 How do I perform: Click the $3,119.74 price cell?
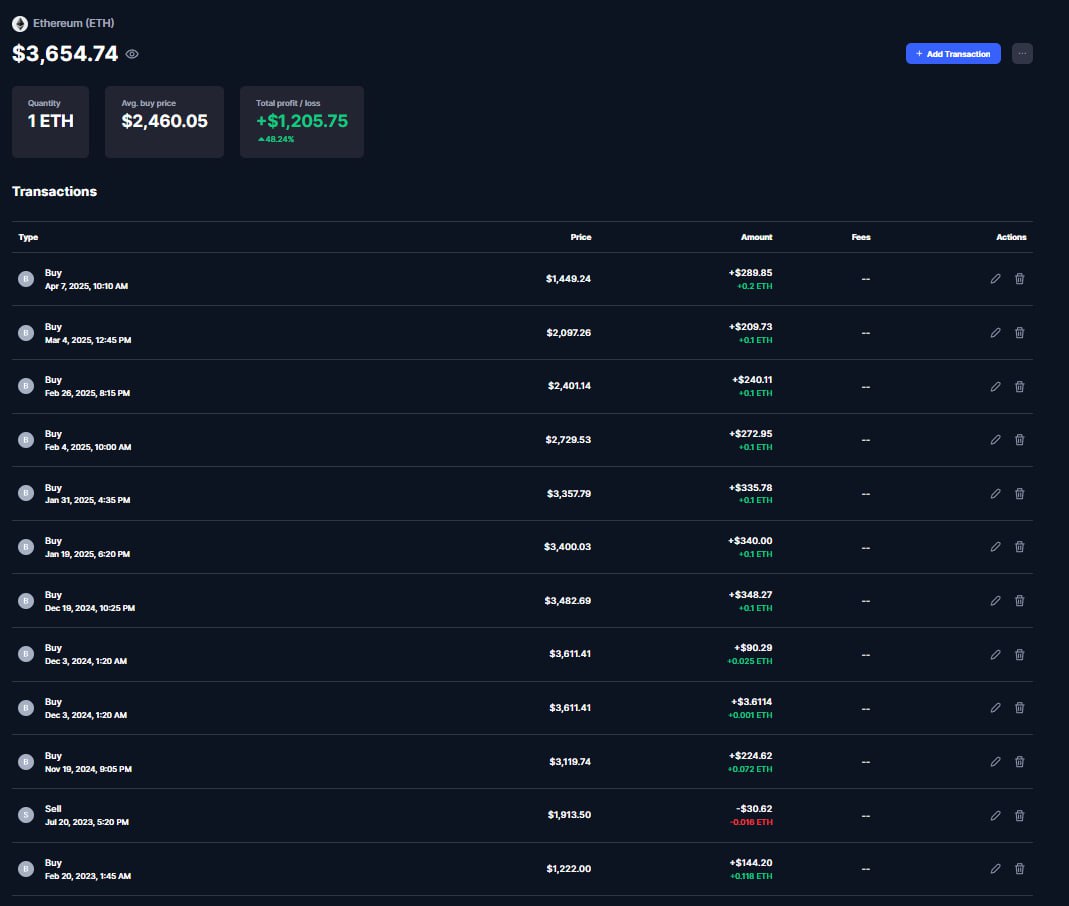[x=570, y=761]
